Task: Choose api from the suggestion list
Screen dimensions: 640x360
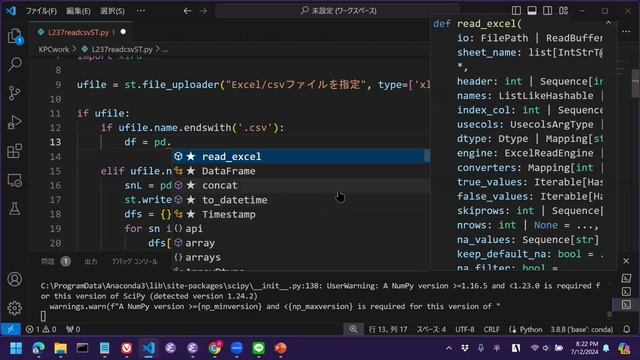Action: [x=300, y=228]
